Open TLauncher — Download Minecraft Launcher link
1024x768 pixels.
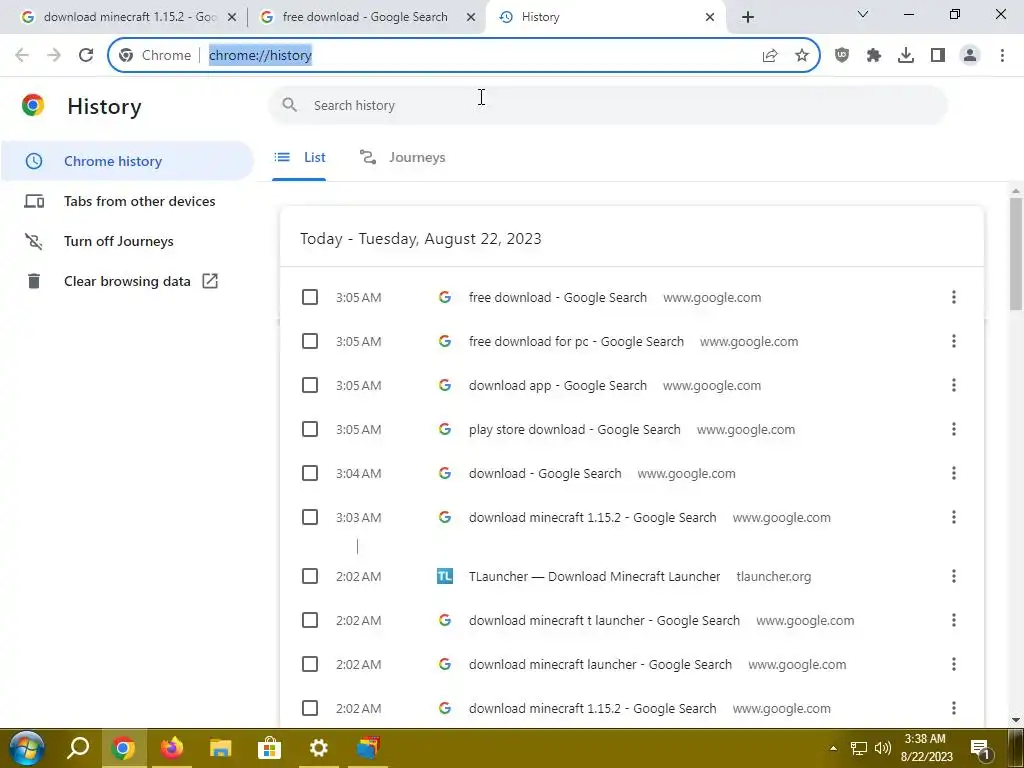click(594, 577)
